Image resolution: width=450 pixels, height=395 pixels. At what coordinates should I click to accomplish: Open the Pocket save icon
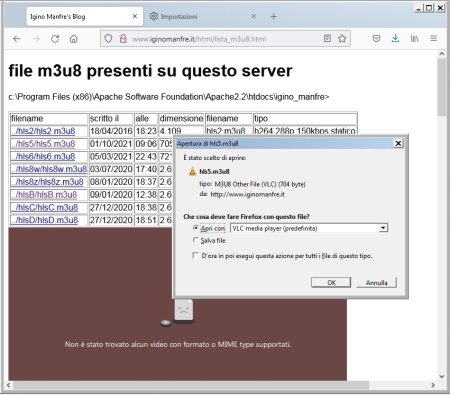pos(376,38)
